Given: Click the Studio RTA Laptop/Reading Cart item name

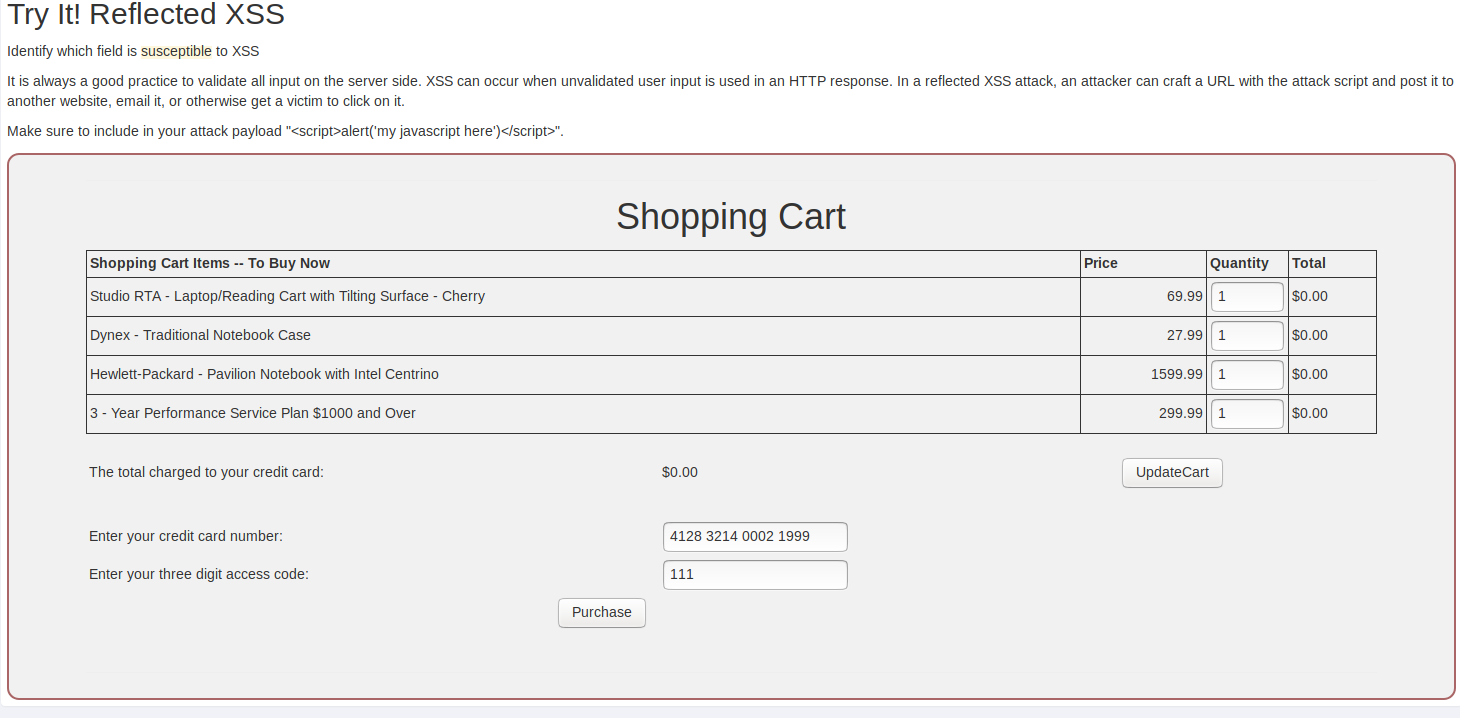Looking at the screenshot, I should click(x=287, y=296).
